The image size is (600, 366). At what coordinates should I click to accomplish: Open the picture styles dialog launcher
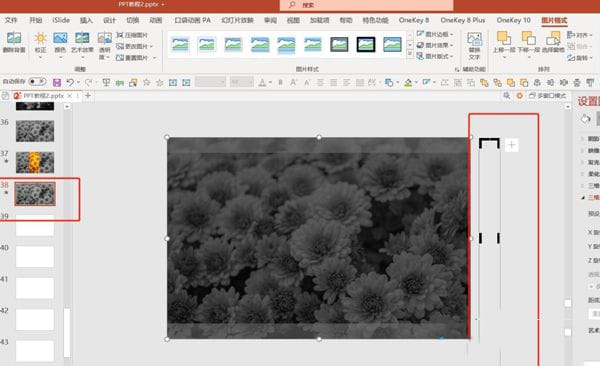[457, 69]
